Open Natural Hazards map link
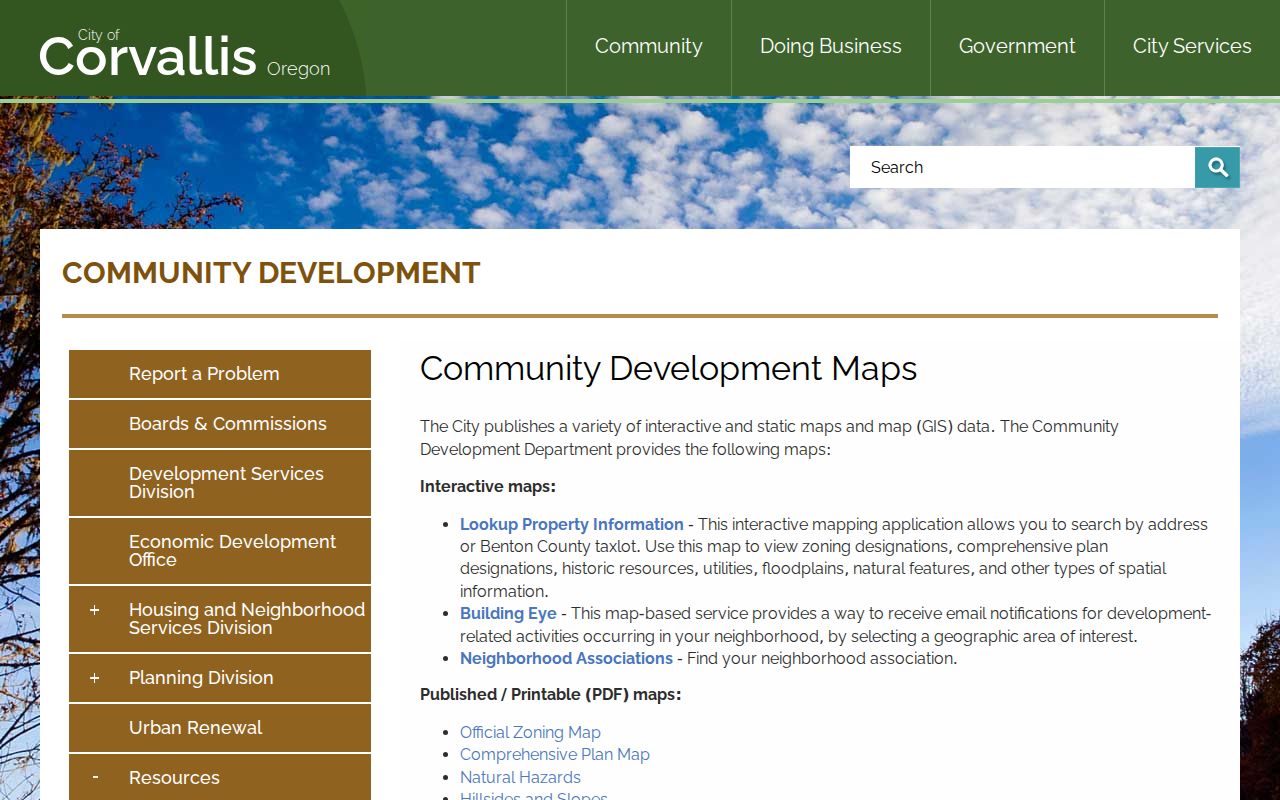1280x800 pixels. point(520,777)
